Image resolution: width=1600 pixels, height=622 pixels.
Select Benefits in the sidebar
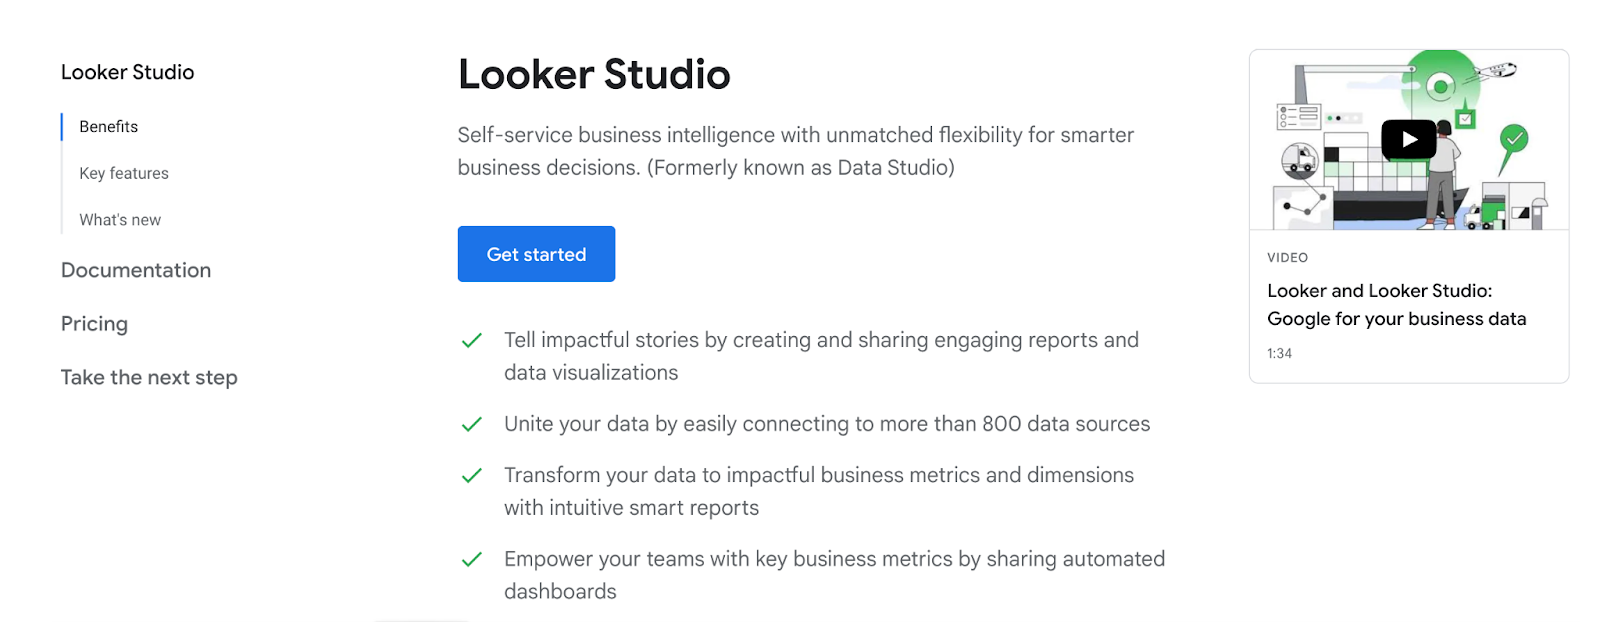(107, 126)
